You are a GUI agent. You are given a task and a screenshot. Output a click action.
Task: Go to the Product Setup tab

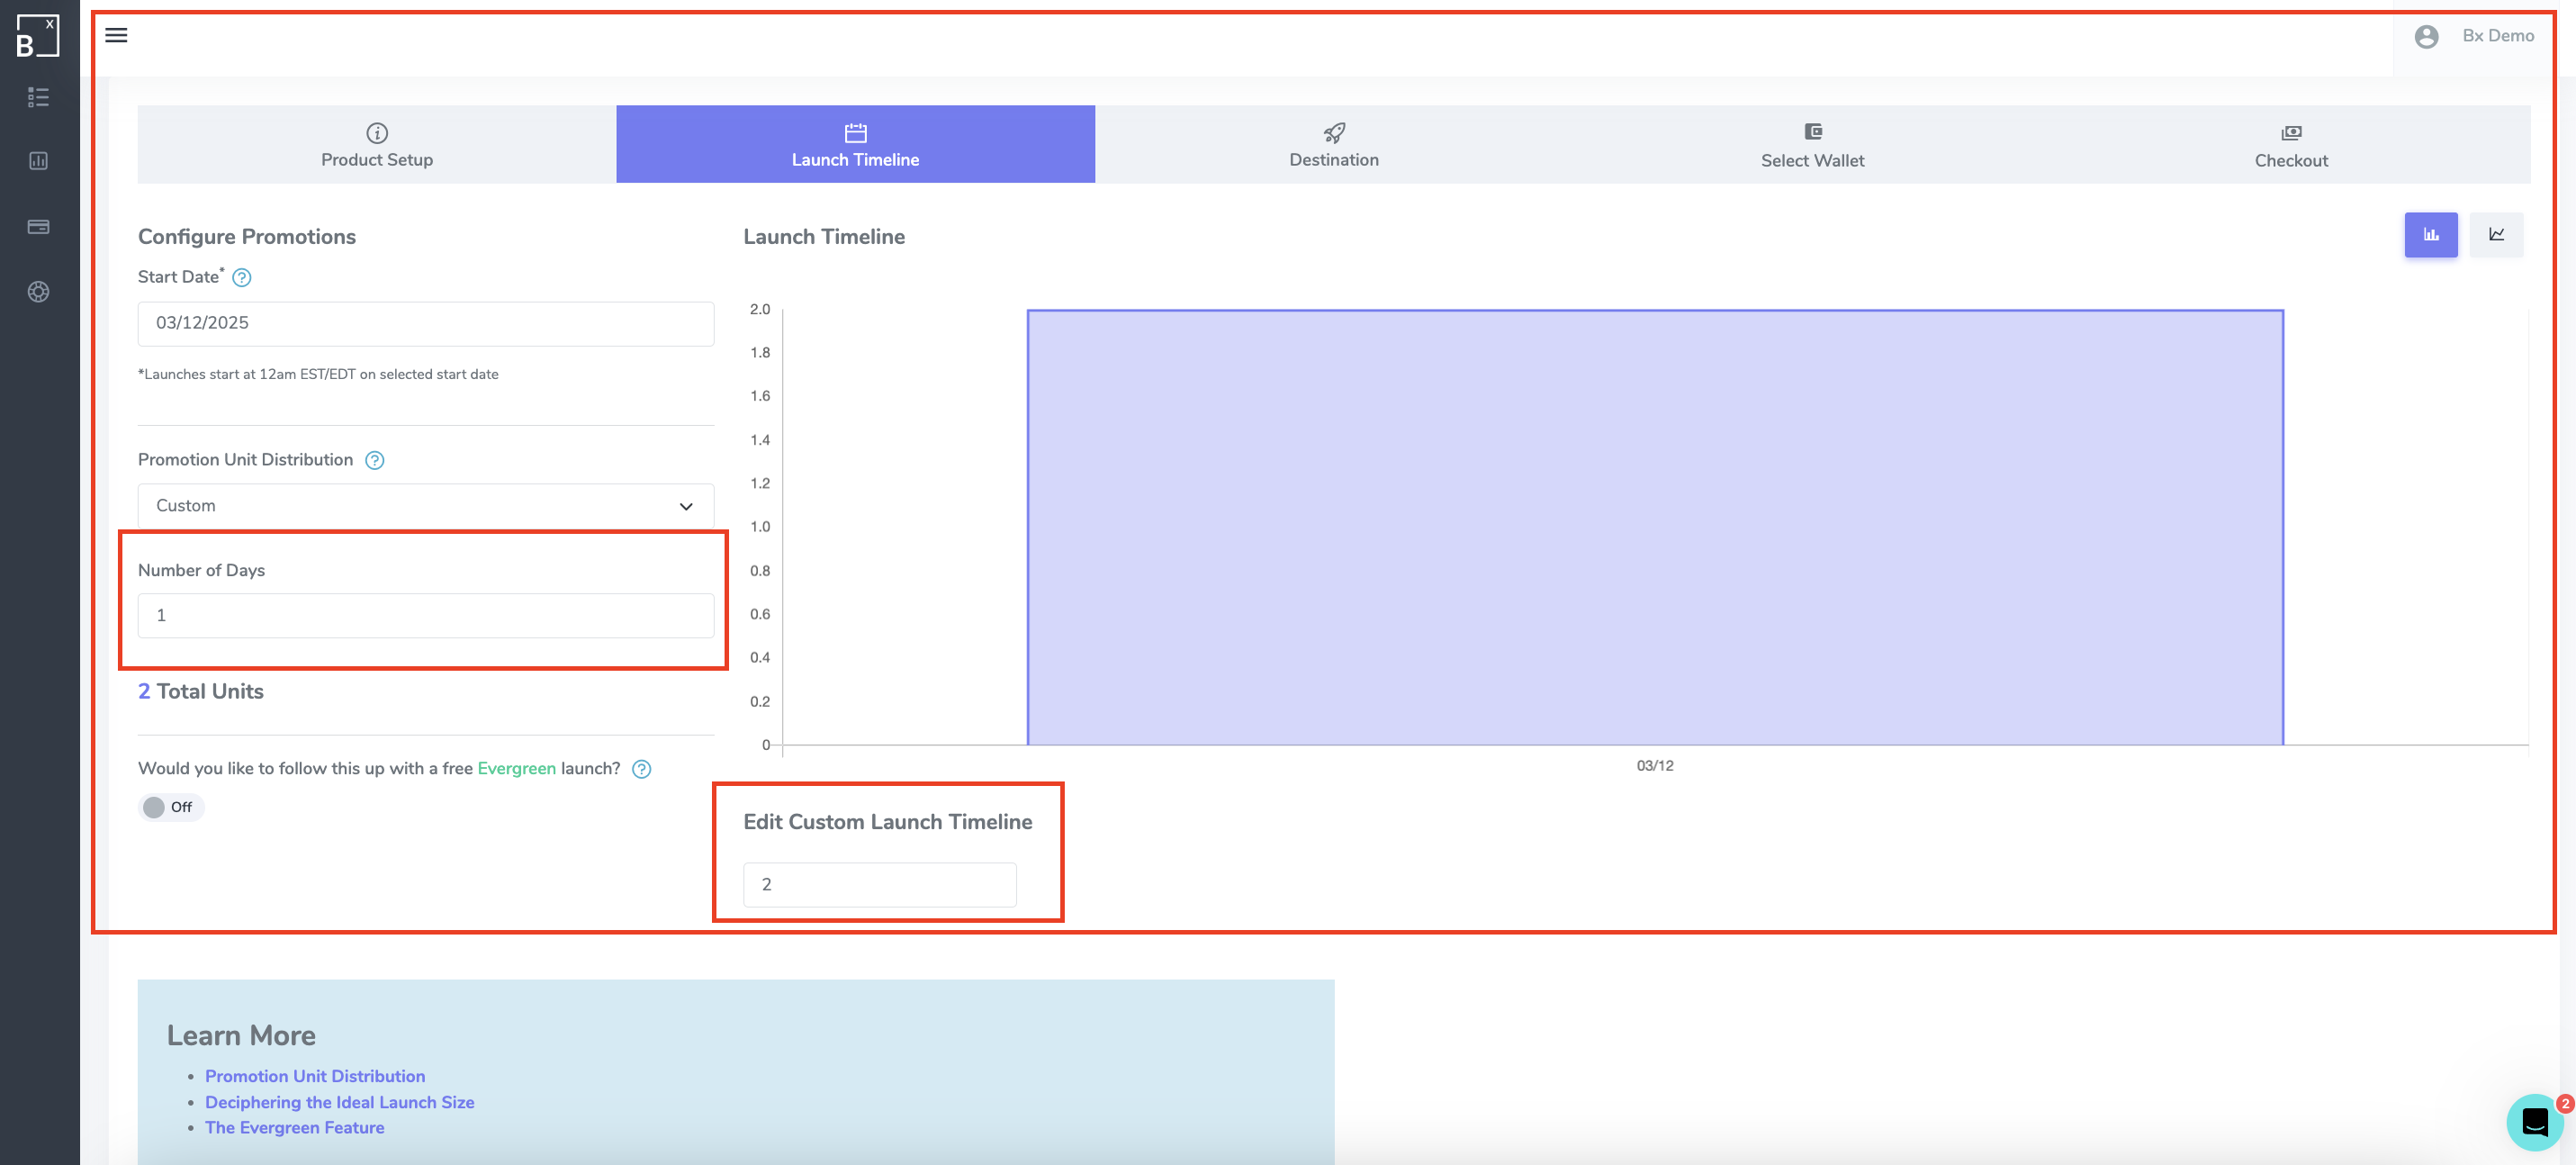(376, 145)
